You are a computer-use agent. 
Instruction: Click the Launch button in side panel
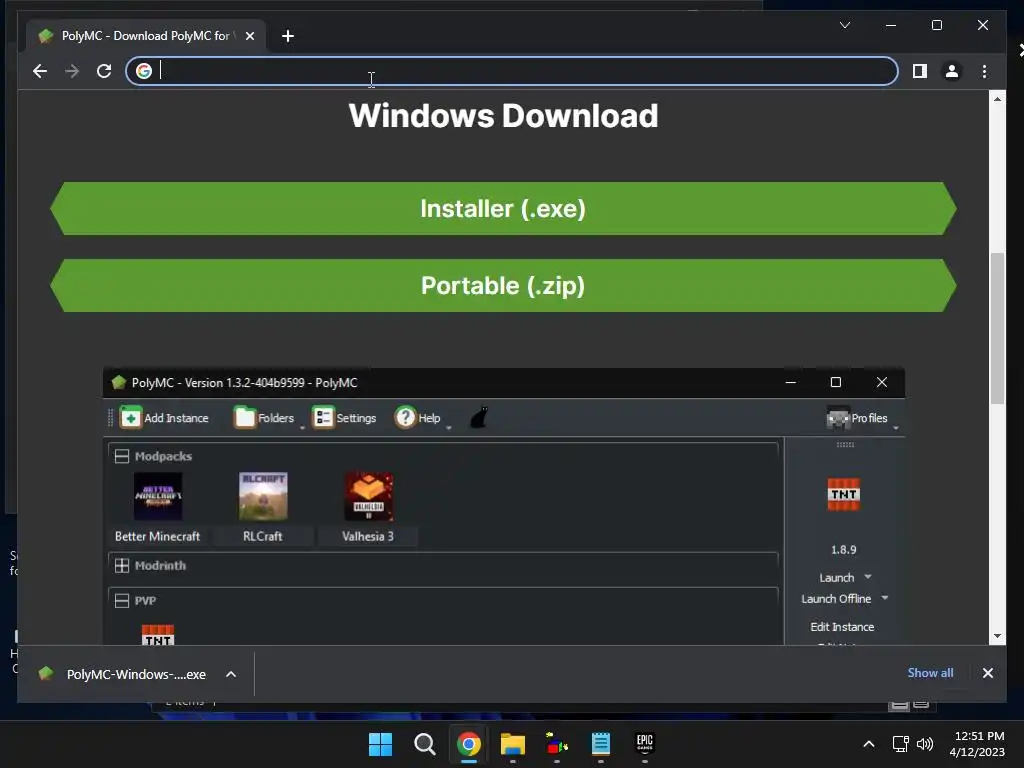837,577
